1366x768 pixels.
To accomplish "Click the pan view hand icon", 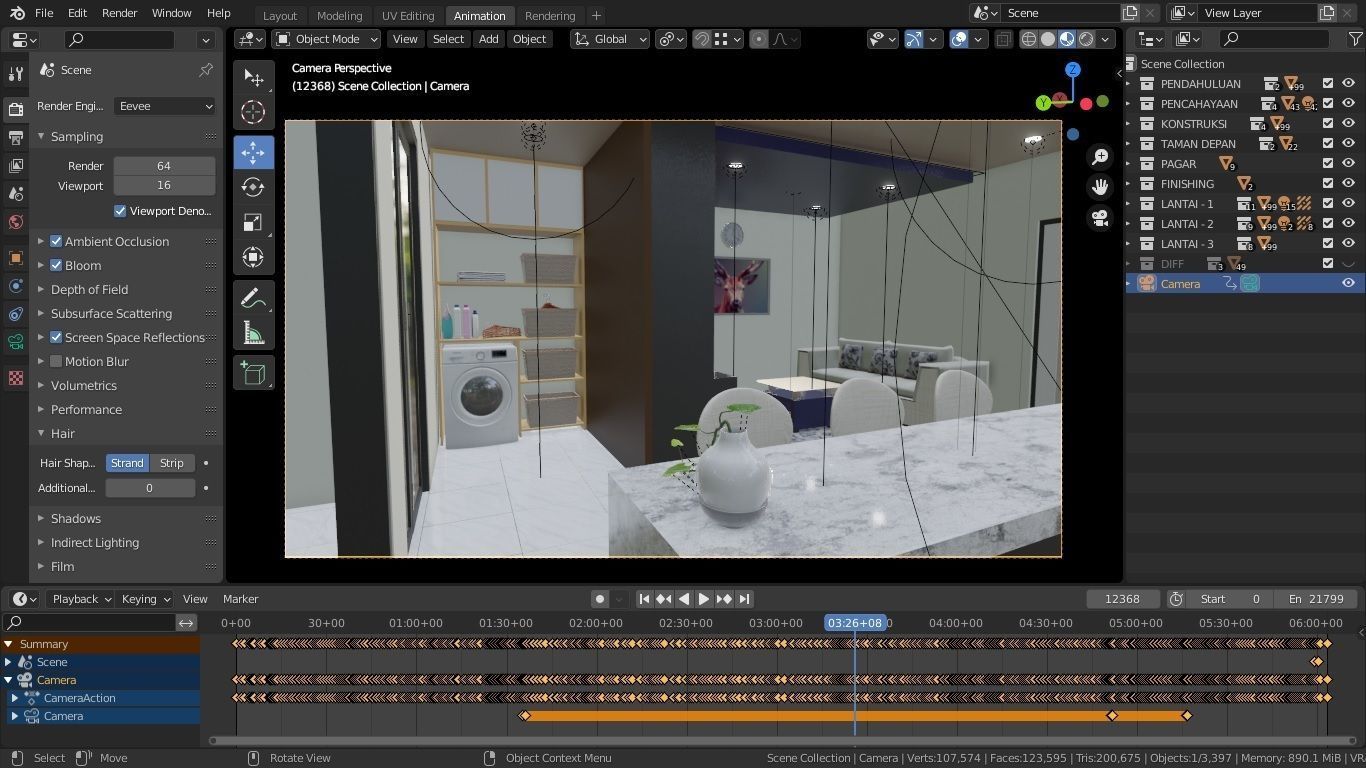I will tap(1100, 187).
